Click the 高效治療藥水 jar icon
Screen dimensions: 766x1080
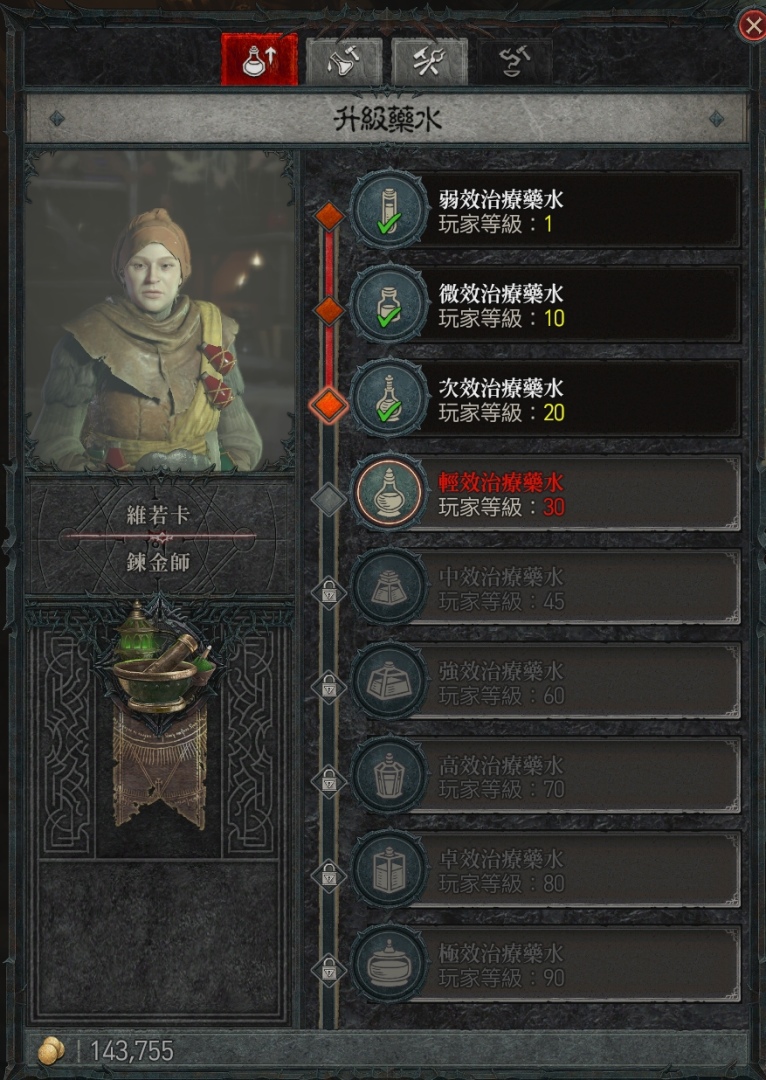coord(389,776)
